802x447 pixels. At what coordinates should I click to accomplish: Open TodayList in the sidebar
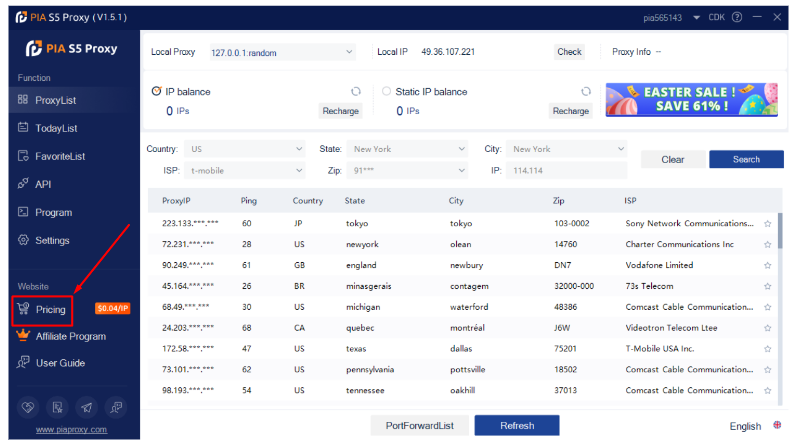56,128
